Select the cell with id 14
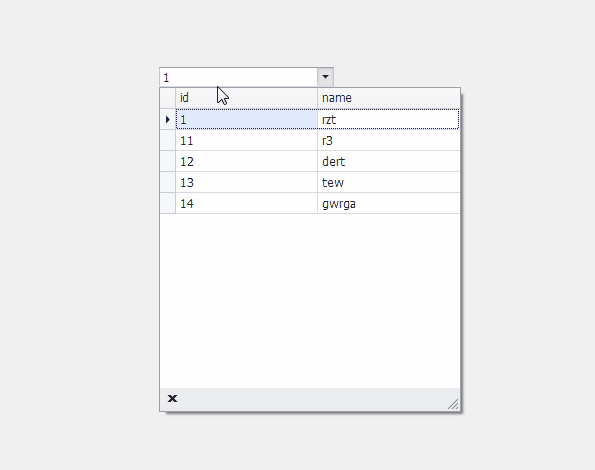The width and height of the screenshot is (595, 470). click(247, 203)
